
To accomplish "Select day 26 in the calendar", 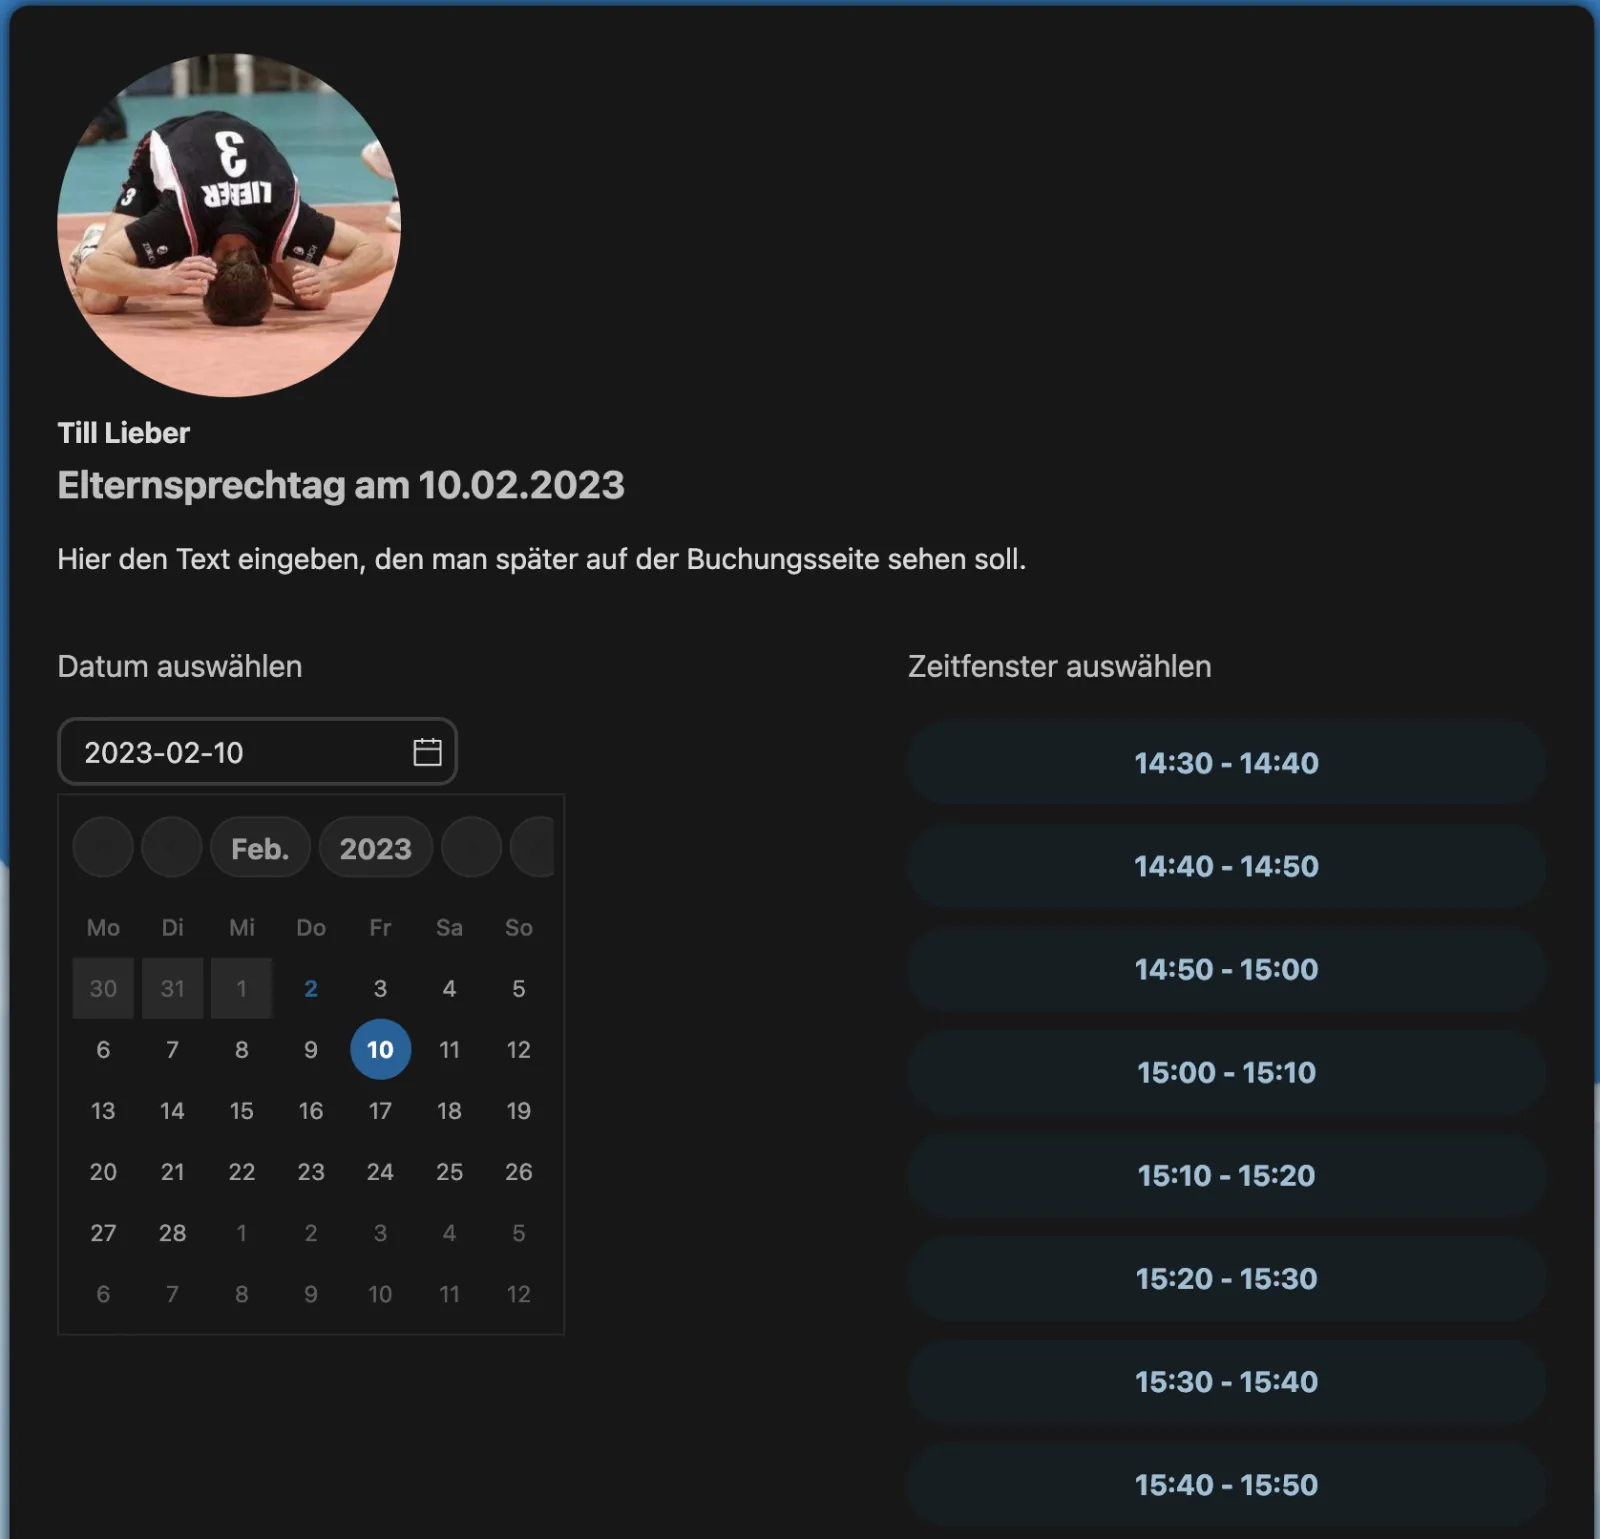I will click(518, 1171).
